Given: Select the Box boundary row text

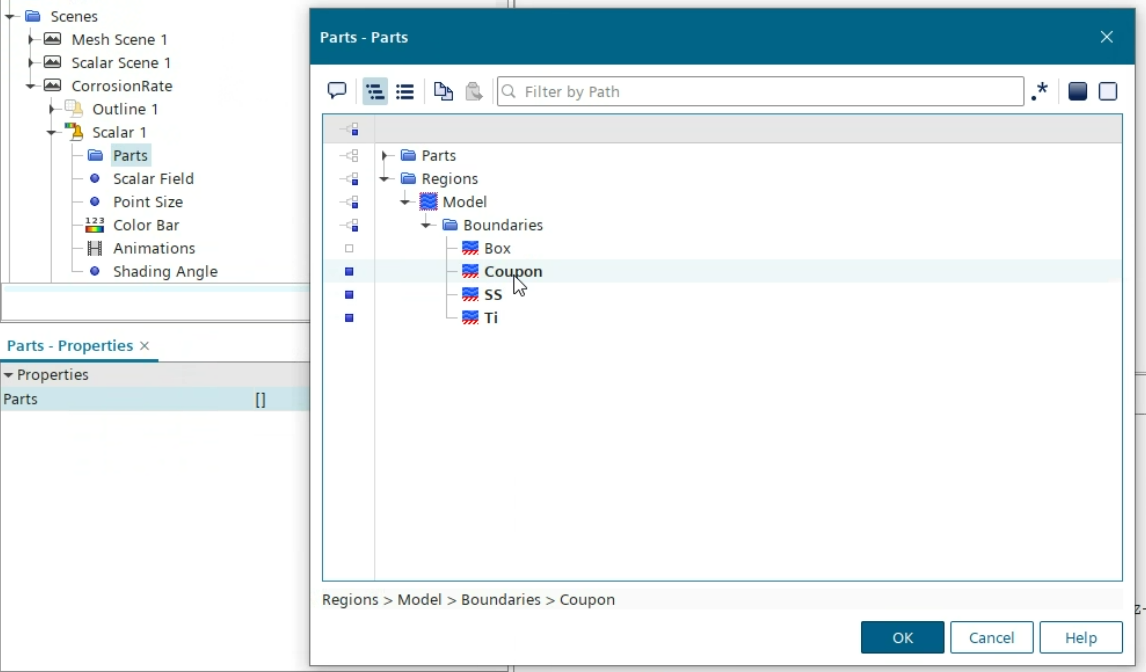Looking at the screenshot, I should (x=497, y=248).
